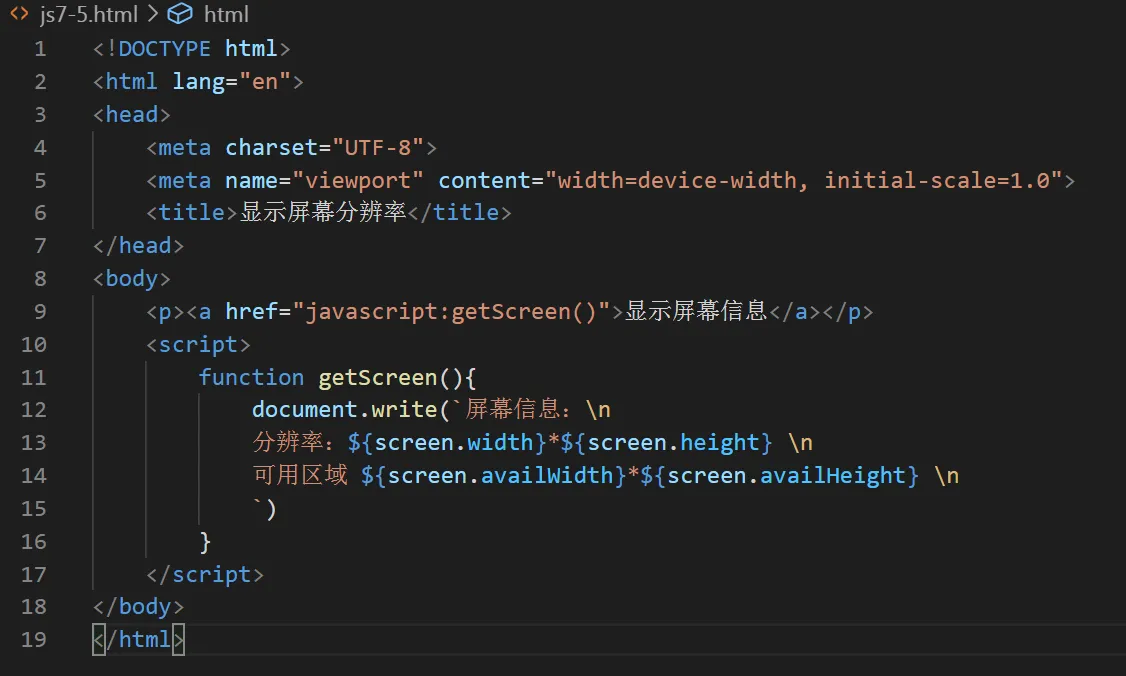Open the html symbol breadcrumb item

pyautogui.click(x=226, y=14)
